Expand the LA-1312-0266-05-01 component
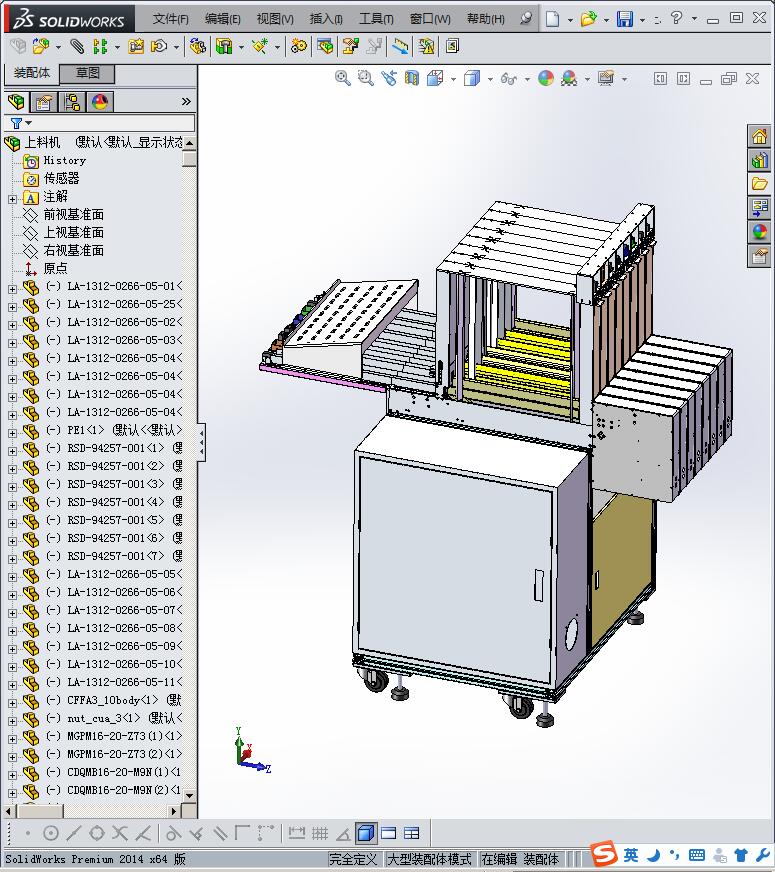The width and height of the screenshot is (775, 872). pos(12,289)
